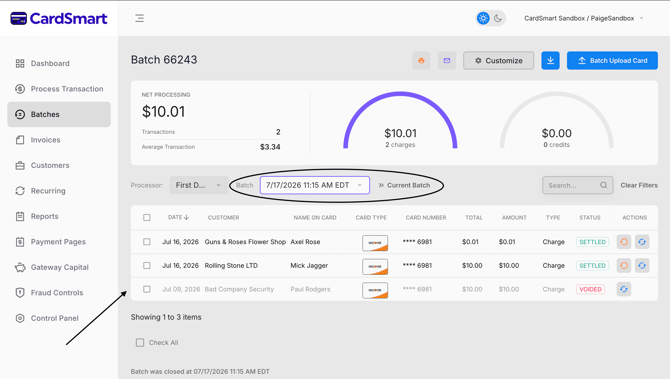Viewport: 670px width, 379px height.
Task: Sort by NAME ON CARD column
Action: coord(315,217)
